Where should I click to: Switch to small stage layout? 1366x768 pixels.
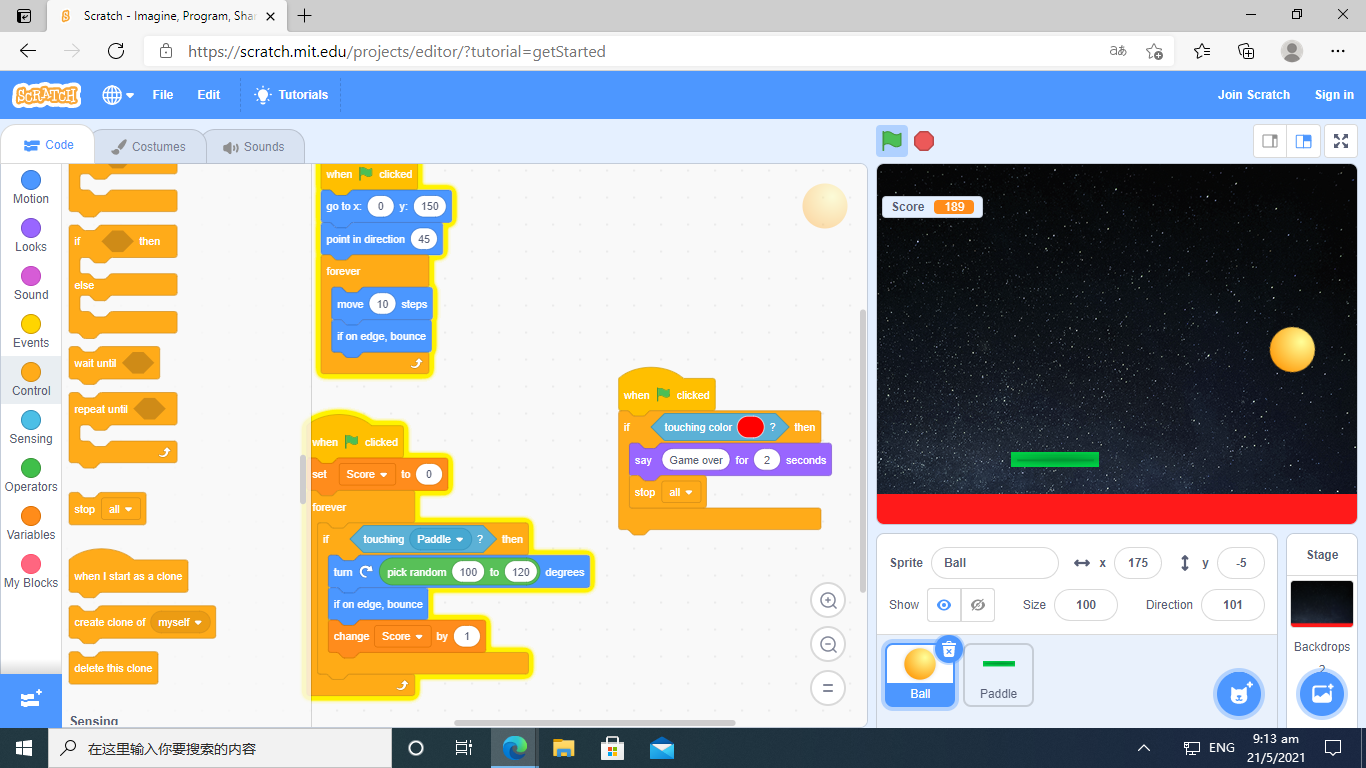tap(1270, 141)
